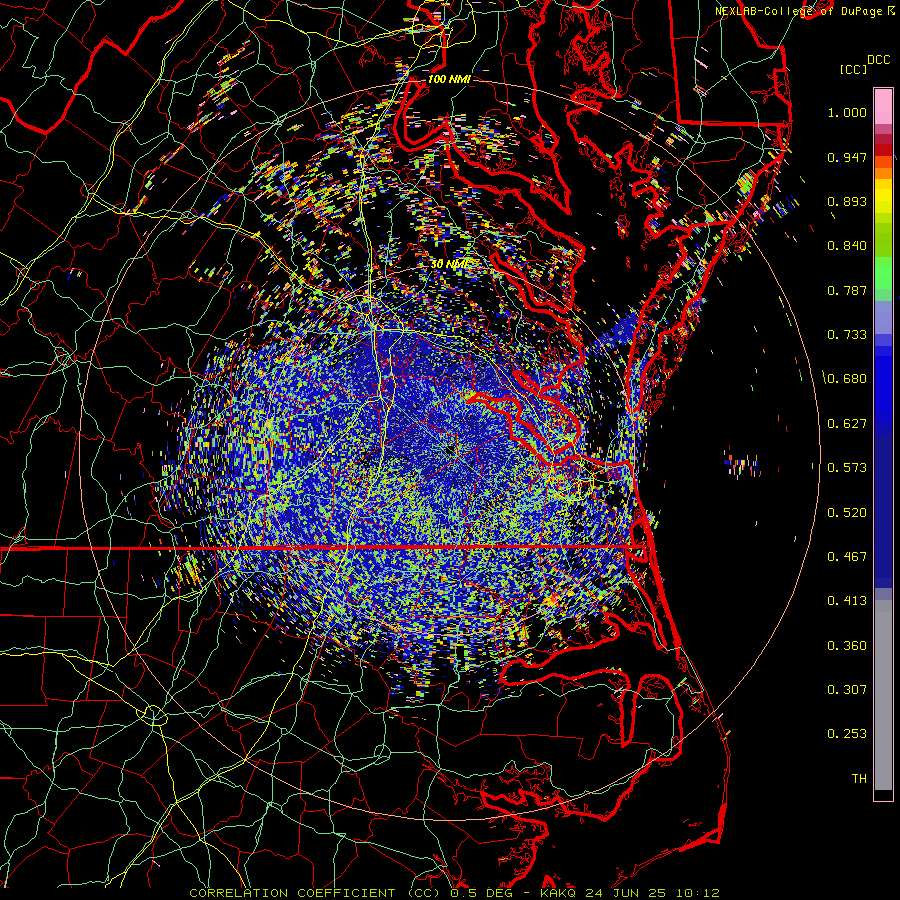Select the 0.573 color scale value
Viewport: 900px width, 900px height.
click(x=847, y=468)
